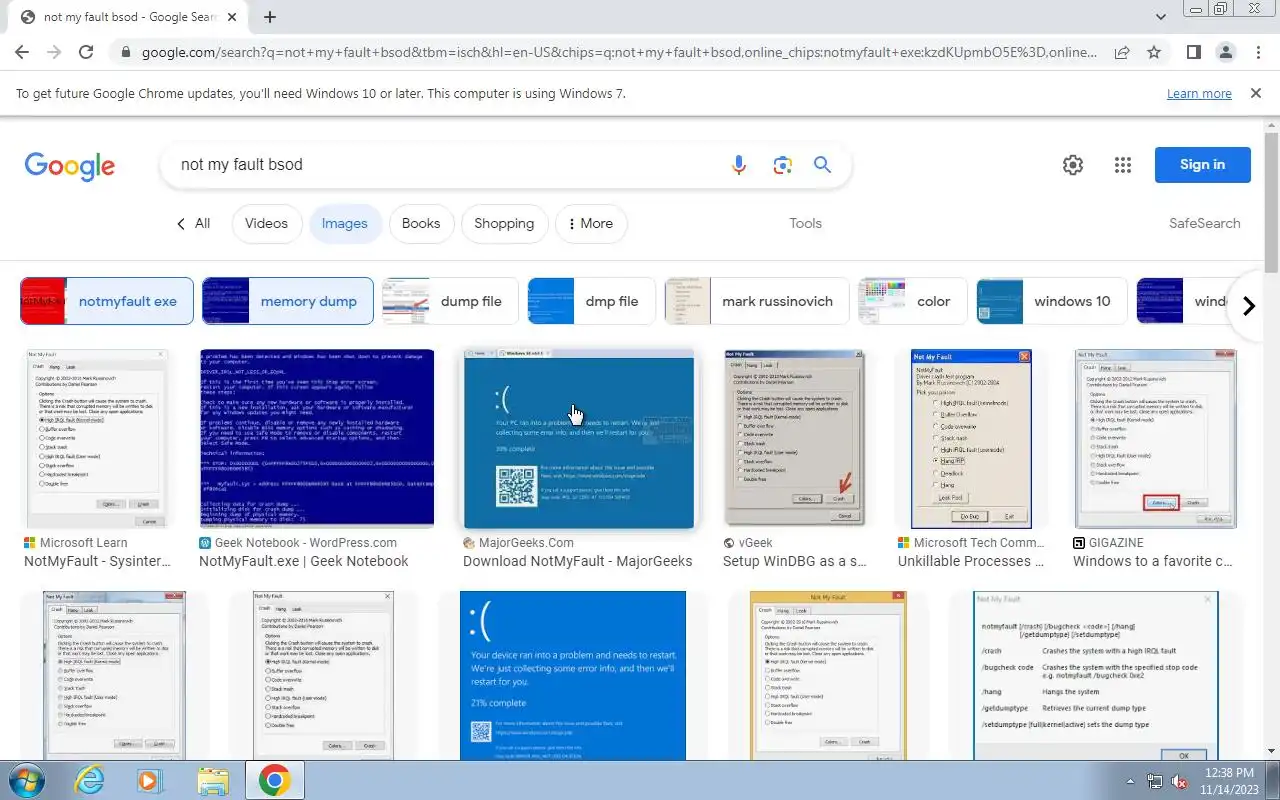The image size is (1280, 800).
Task: Click the voice search microphone icon
Action: [739, 165]
